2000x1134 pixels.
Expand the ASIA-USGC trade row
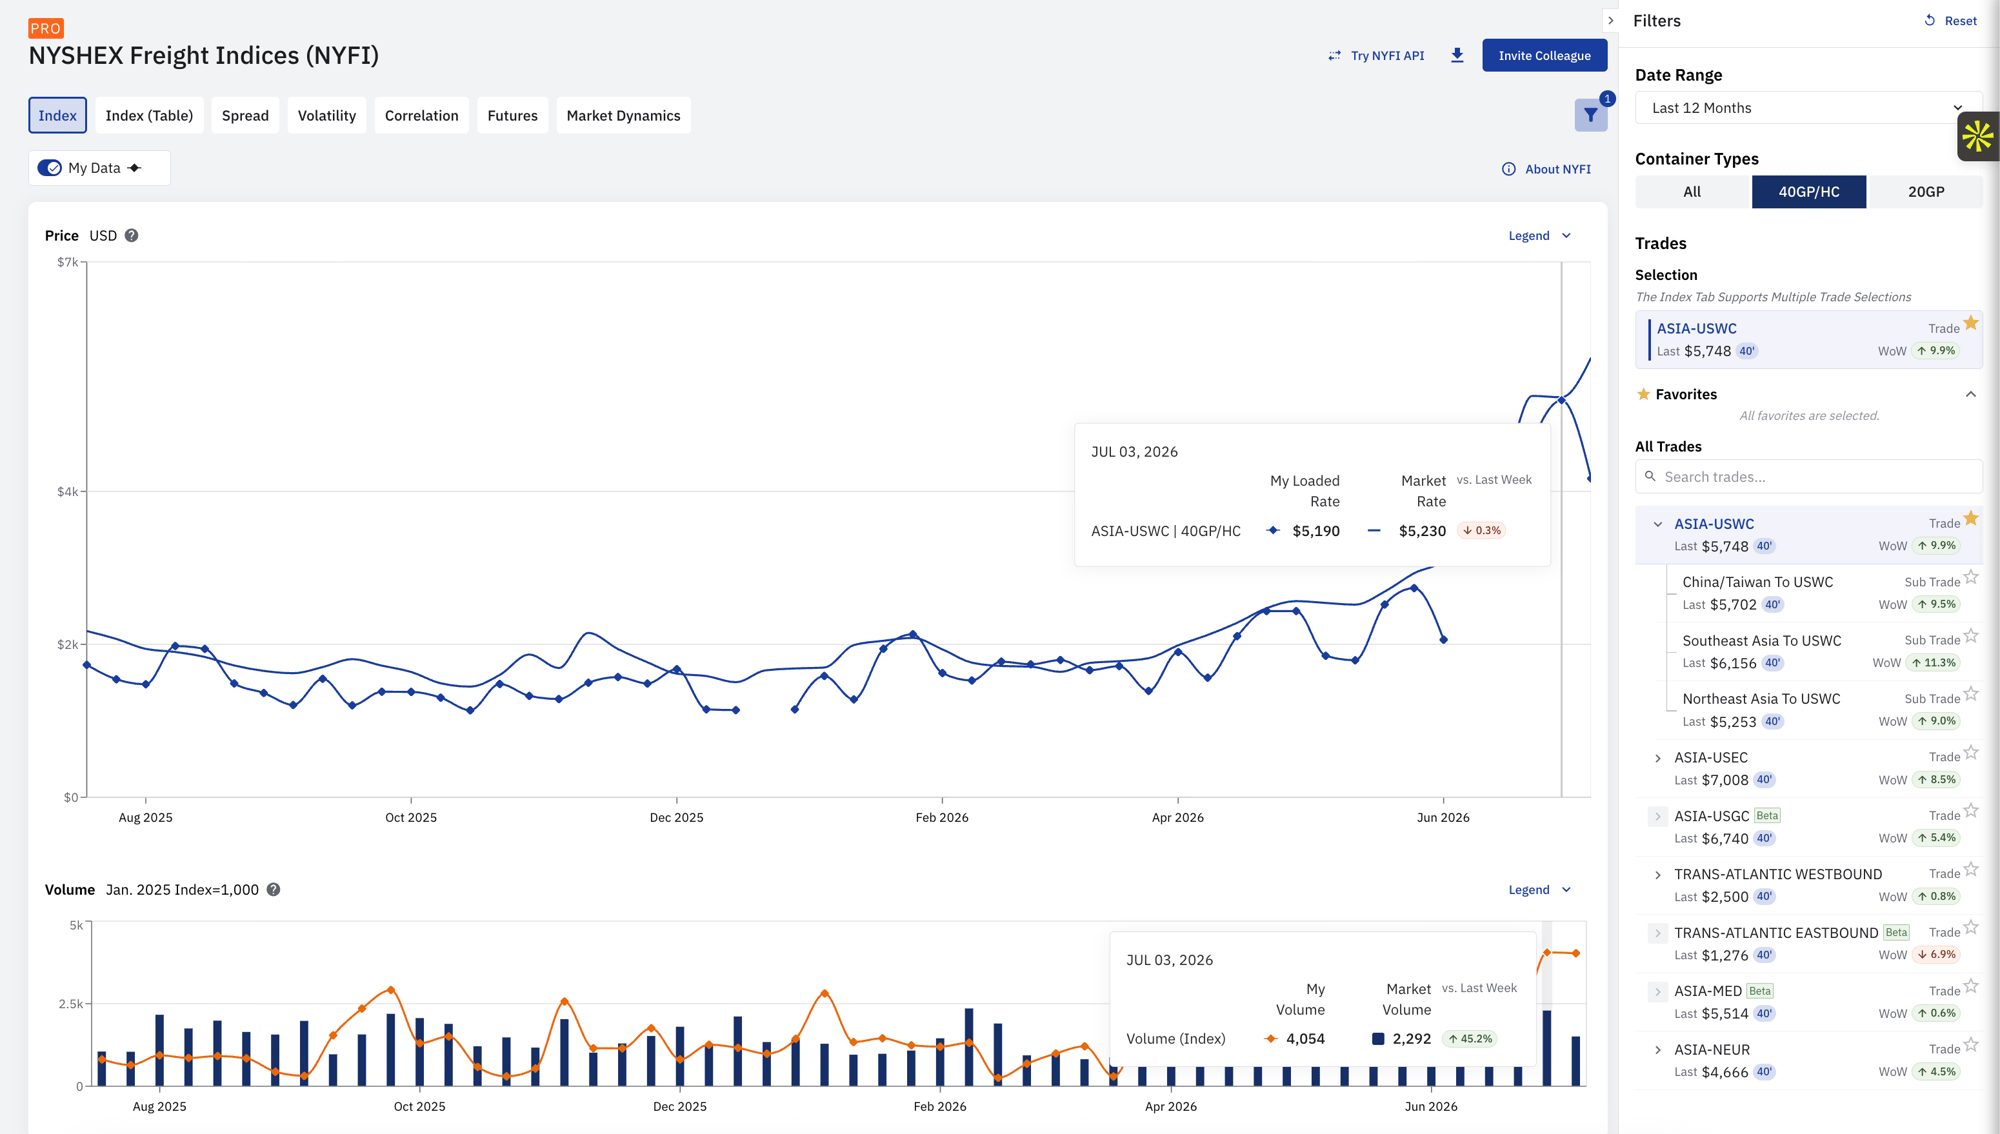1657,817
